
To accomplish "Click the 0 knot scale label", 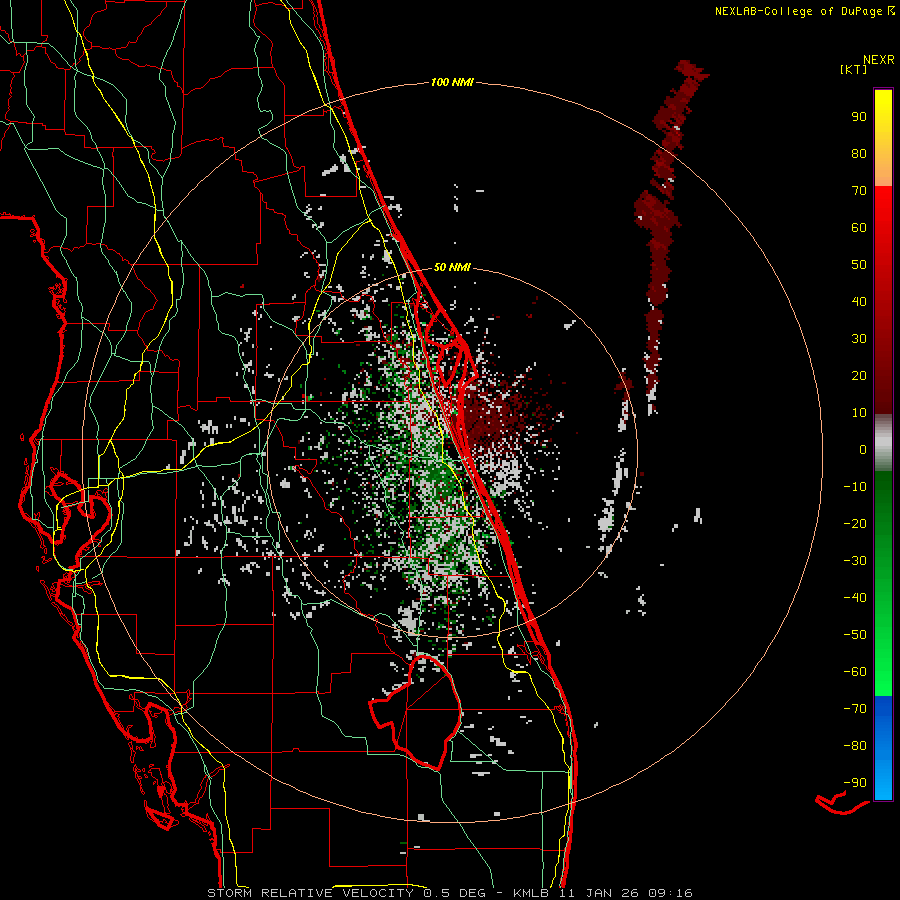I will pos(863,449).
